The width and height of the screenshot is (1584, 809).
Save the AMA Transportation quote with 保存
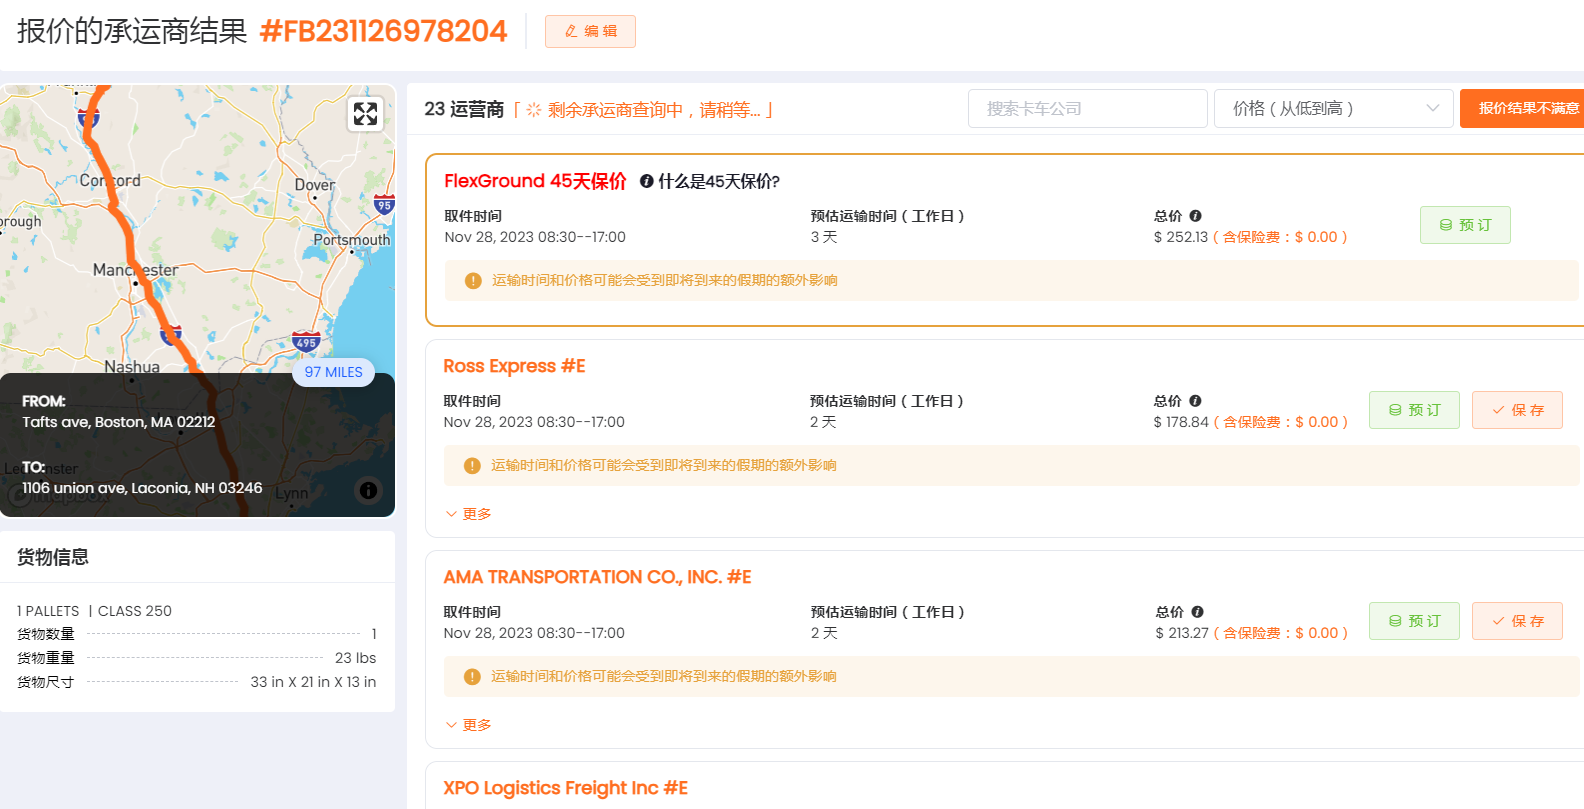1517,621
